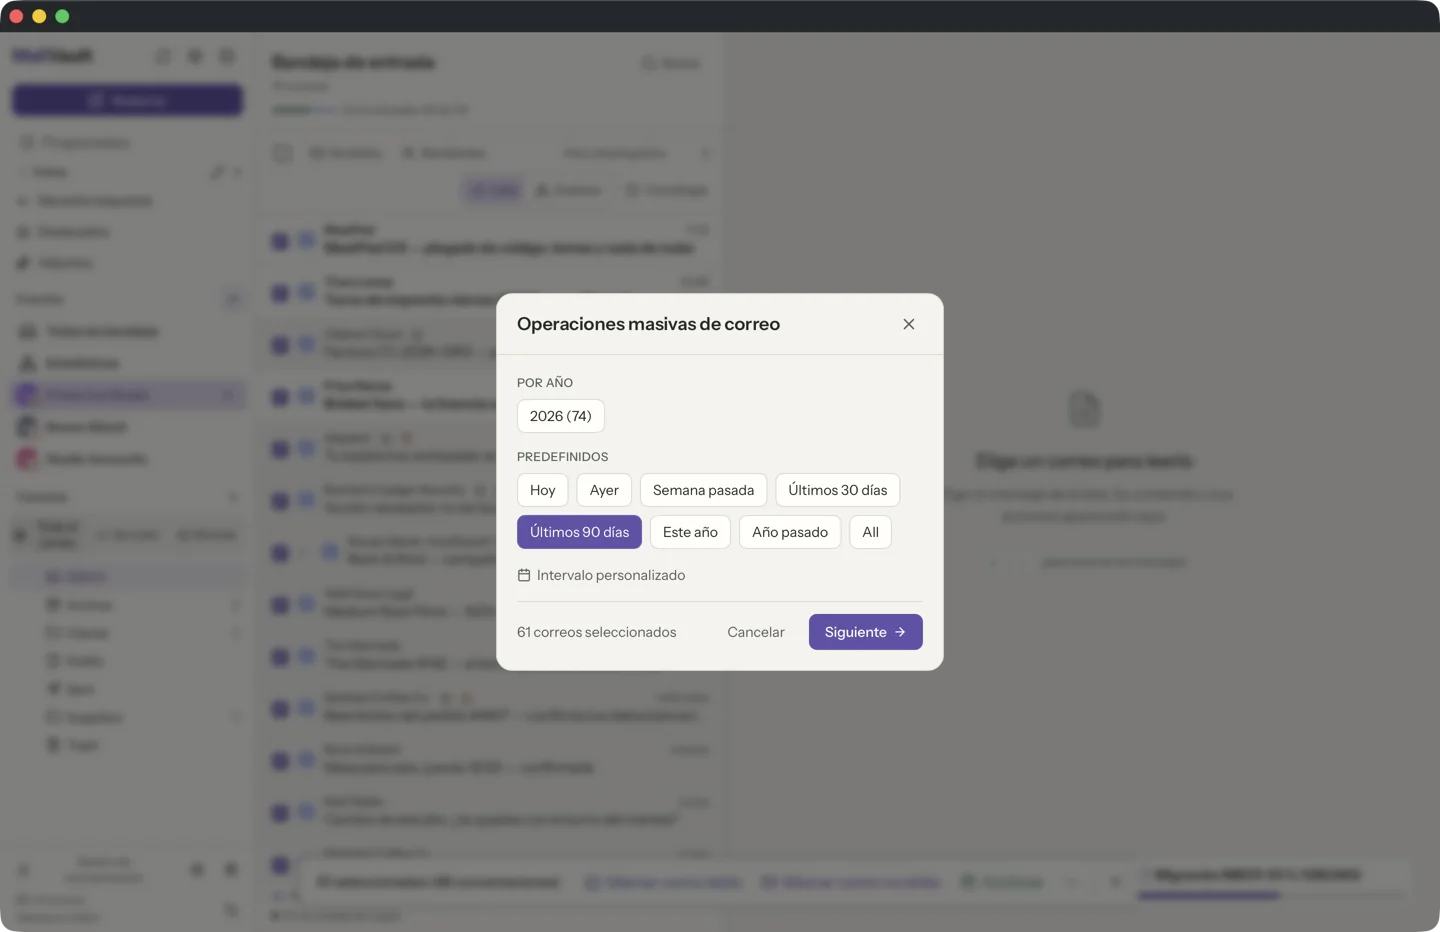Cancel the bulk mail operation
1440x932 pixels.
click(x=756, y=632)
